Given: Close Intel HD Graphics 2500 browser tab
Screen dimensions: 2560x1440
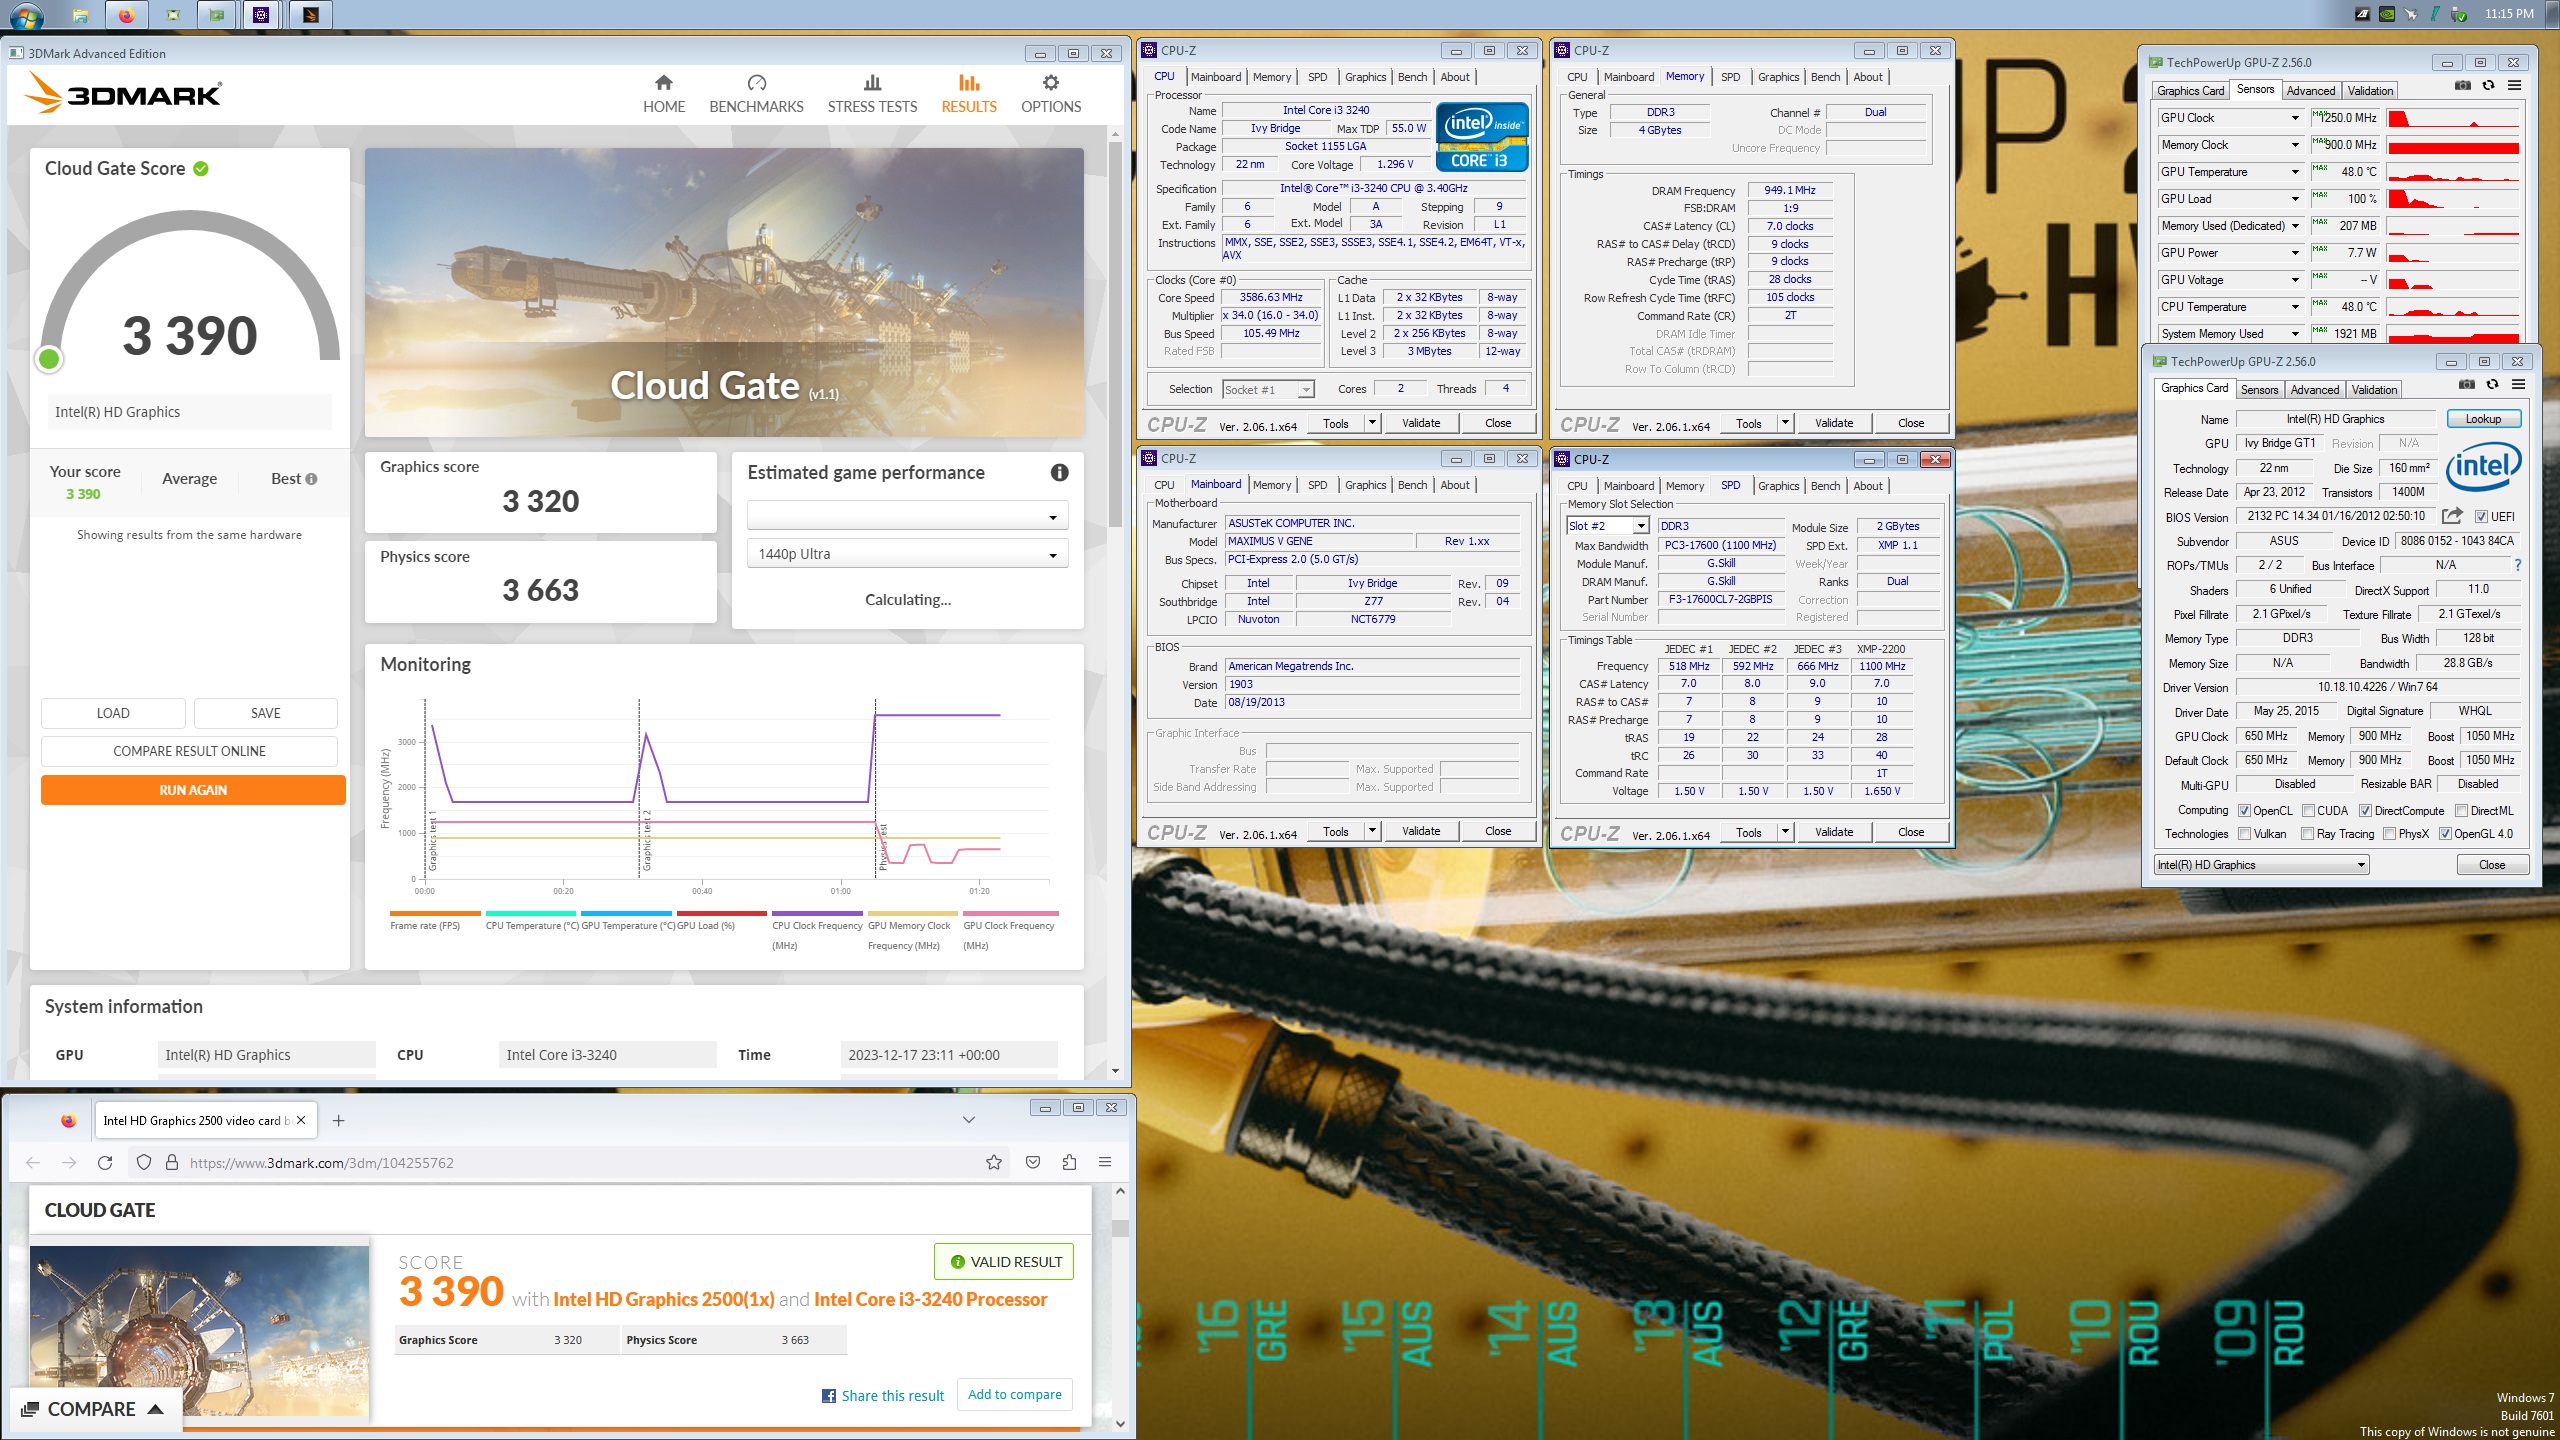Looking at the screenshot, I should tap(301, 1120).
